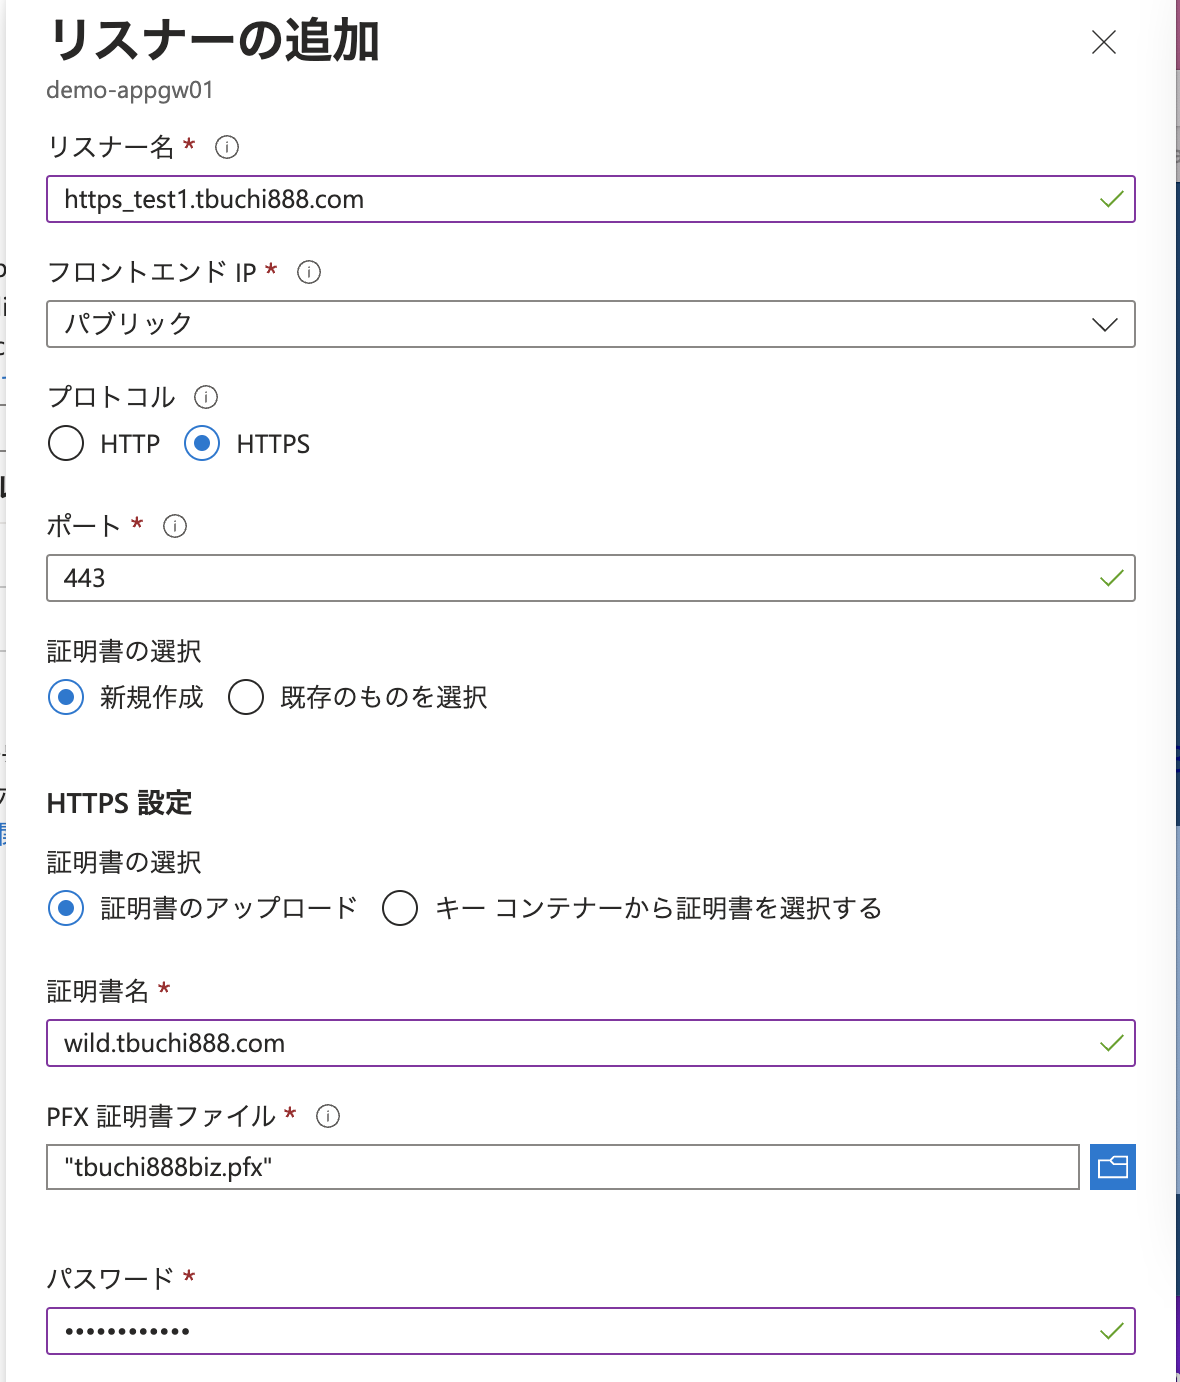Close the リスナーの追加 dialog

point(1103,42)
